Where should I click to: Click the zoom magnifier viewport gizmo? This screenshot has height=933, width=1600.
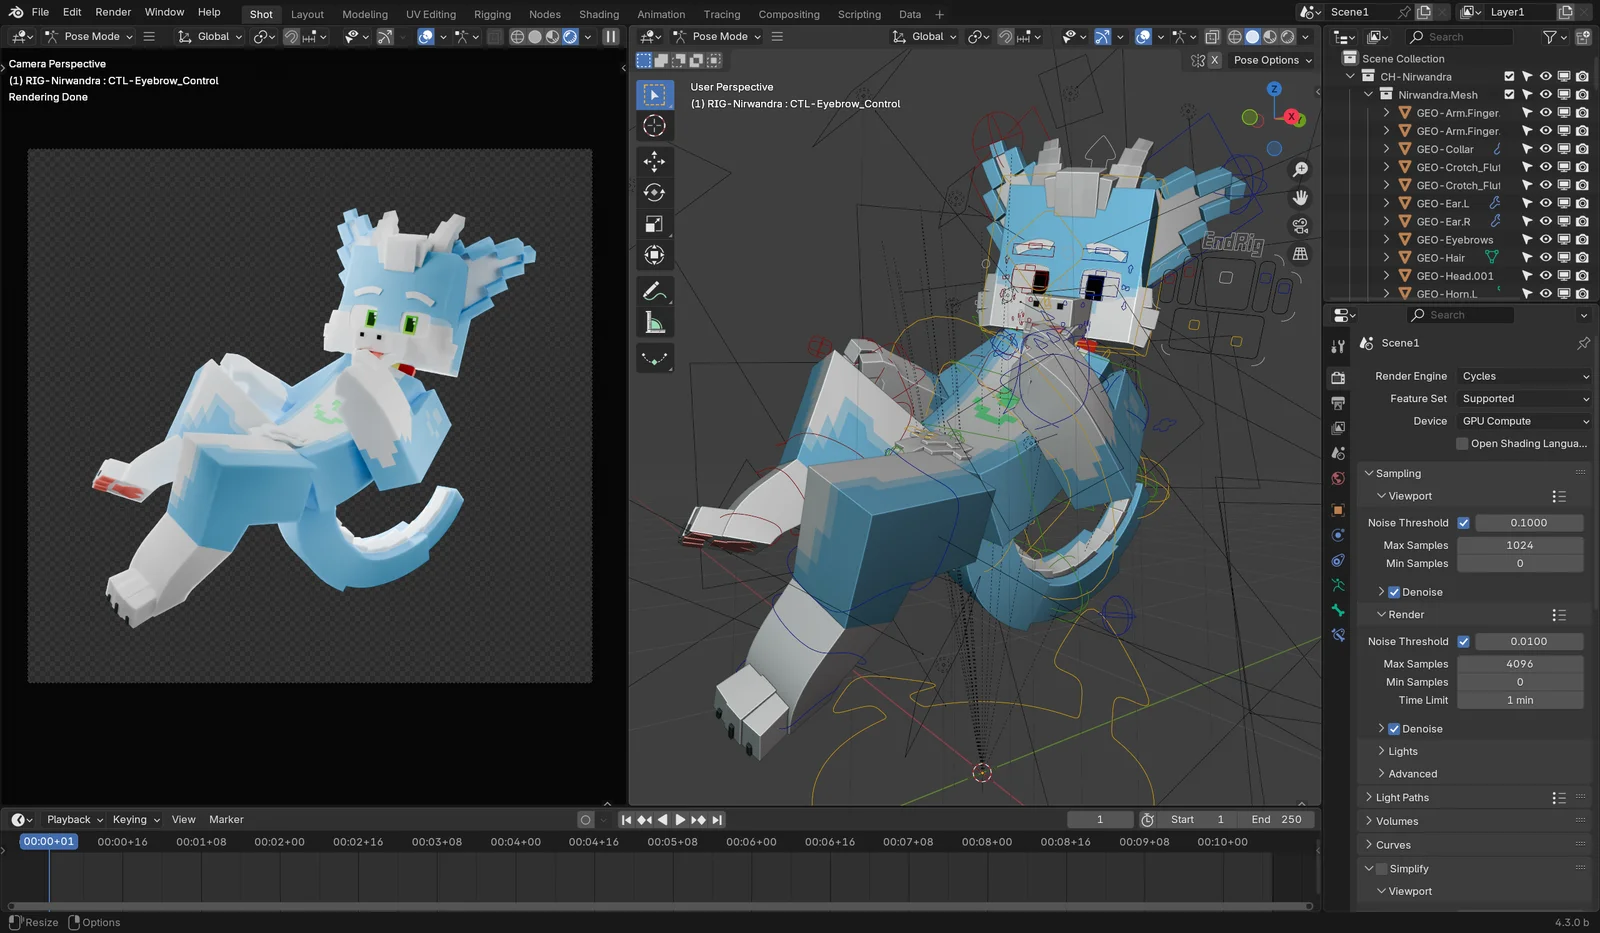pyautogui.click(x=1300, y=170)
